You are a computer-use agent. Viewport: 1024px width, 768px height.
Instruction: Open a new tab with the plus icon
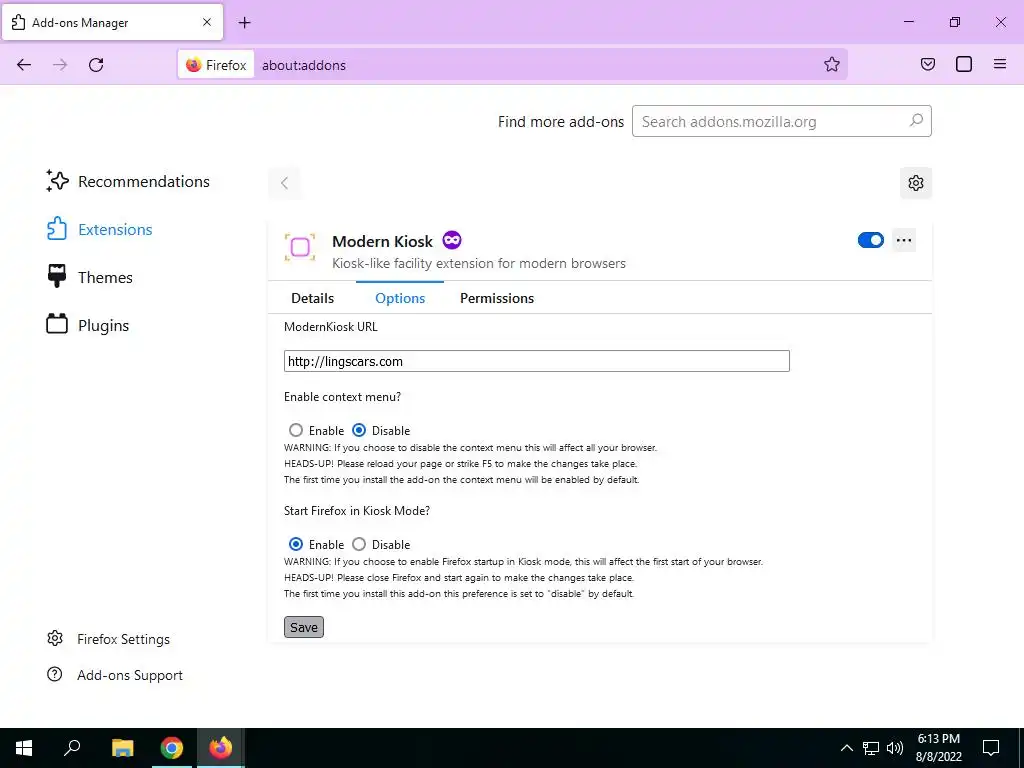244,23
